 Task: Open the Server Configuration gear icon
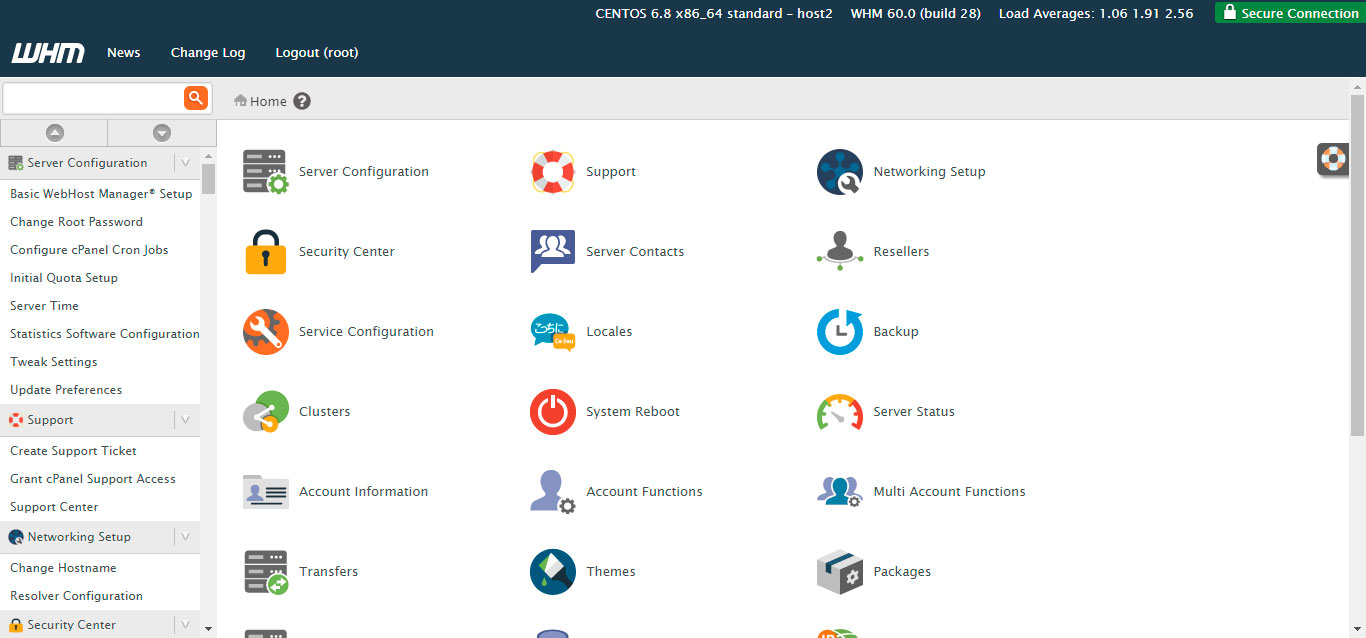265,172
